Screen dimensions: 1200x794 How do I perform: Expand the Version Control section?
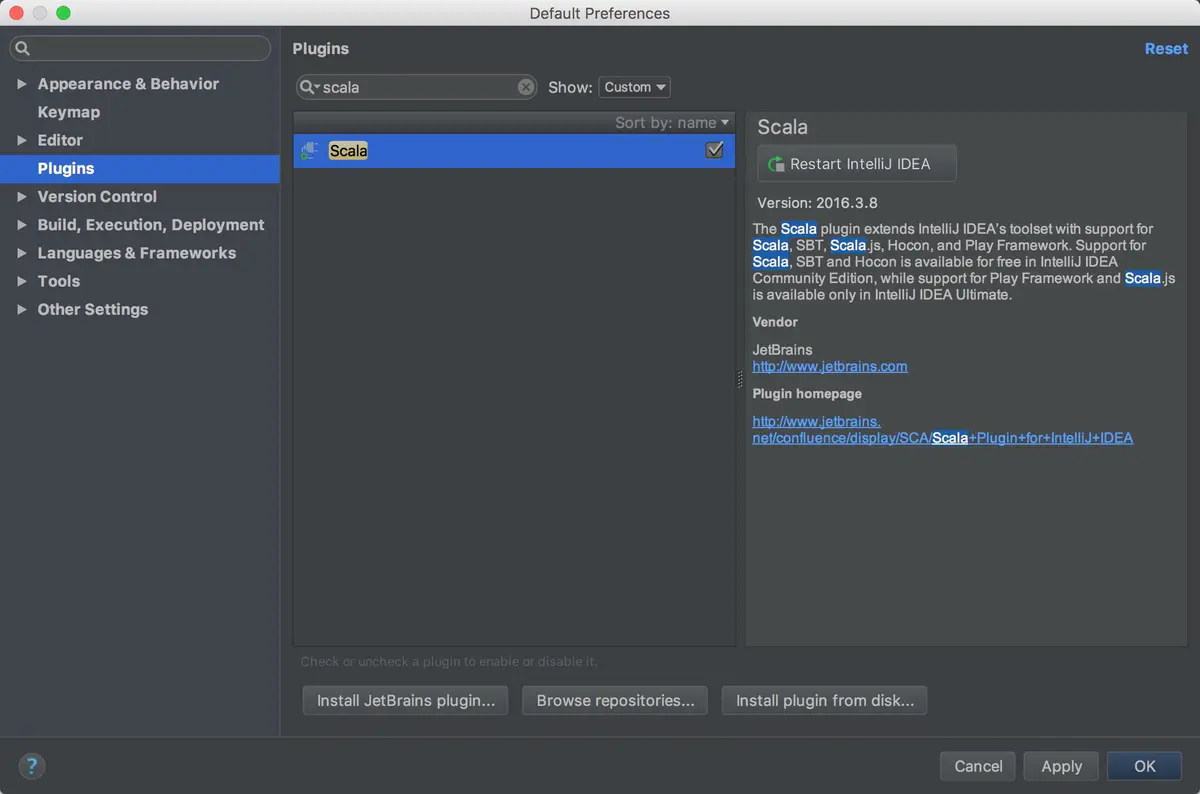22,197
